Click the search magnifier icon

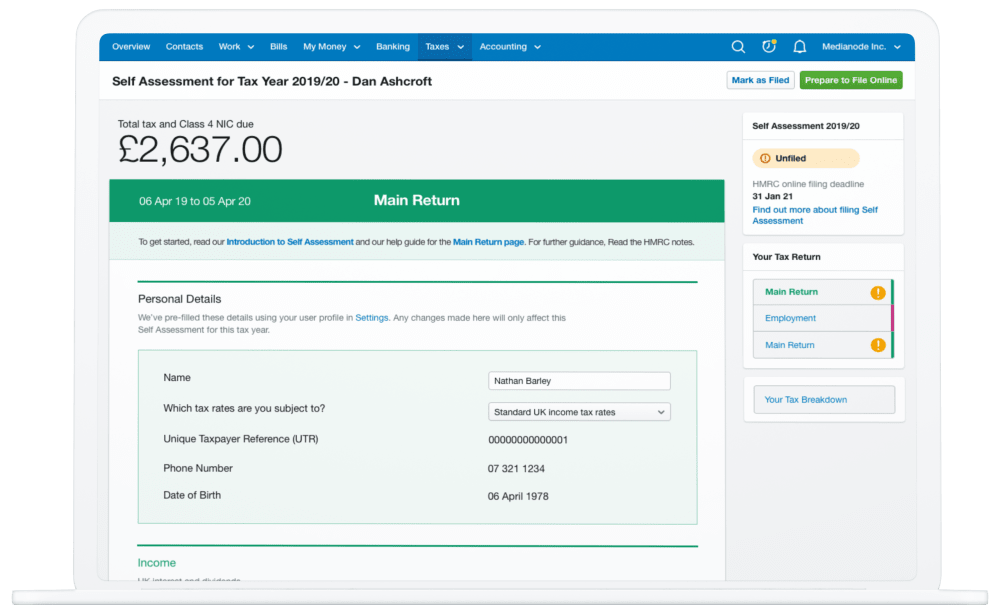pos(738,47)
